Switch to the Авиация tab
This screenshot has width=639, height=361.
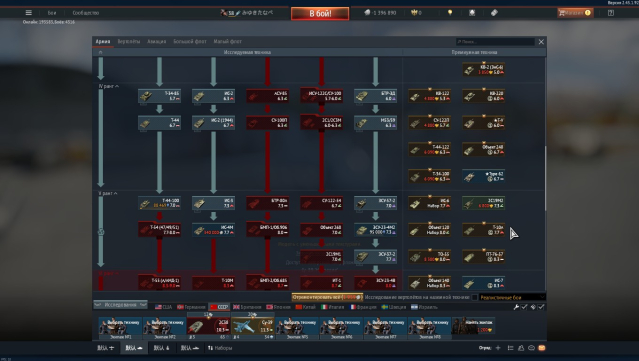[x=156, y=41]
